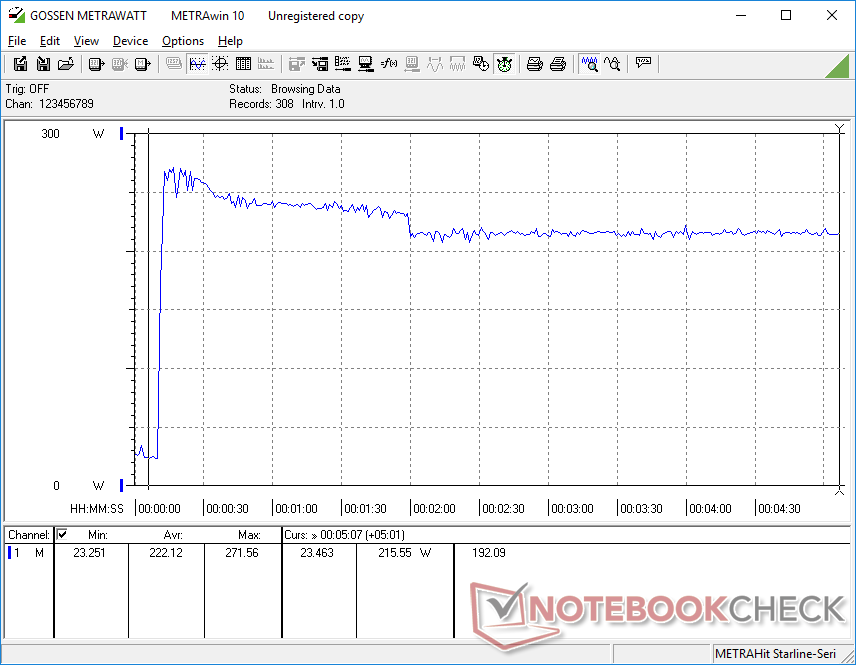Toggle the waveform zoom magnifier icon
The width and height of the screenshot is (856, 665).
pos(590,64)
